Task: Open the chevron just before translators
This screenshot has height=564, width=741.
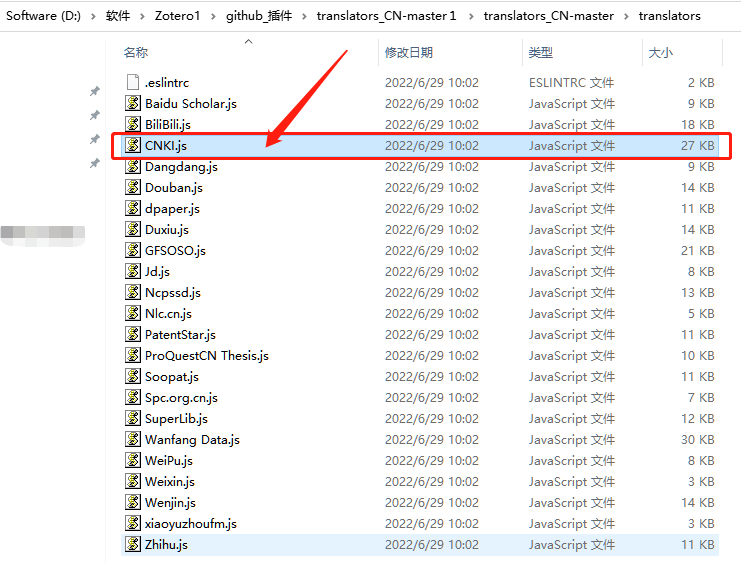Action: coord(626,17)
